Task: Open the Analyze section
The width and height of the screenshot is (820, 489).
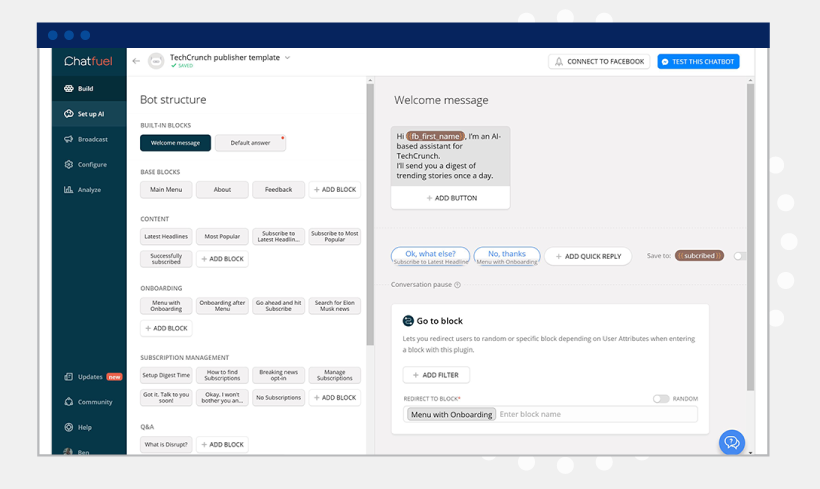Action: pos(89,189)
